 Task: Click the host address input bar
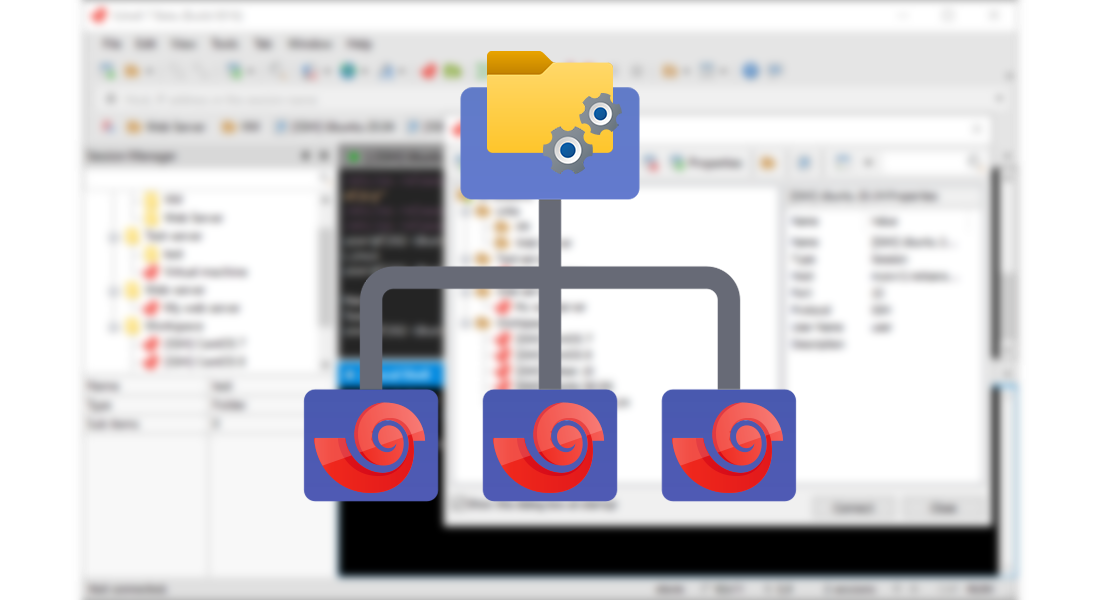click(554, 99)
